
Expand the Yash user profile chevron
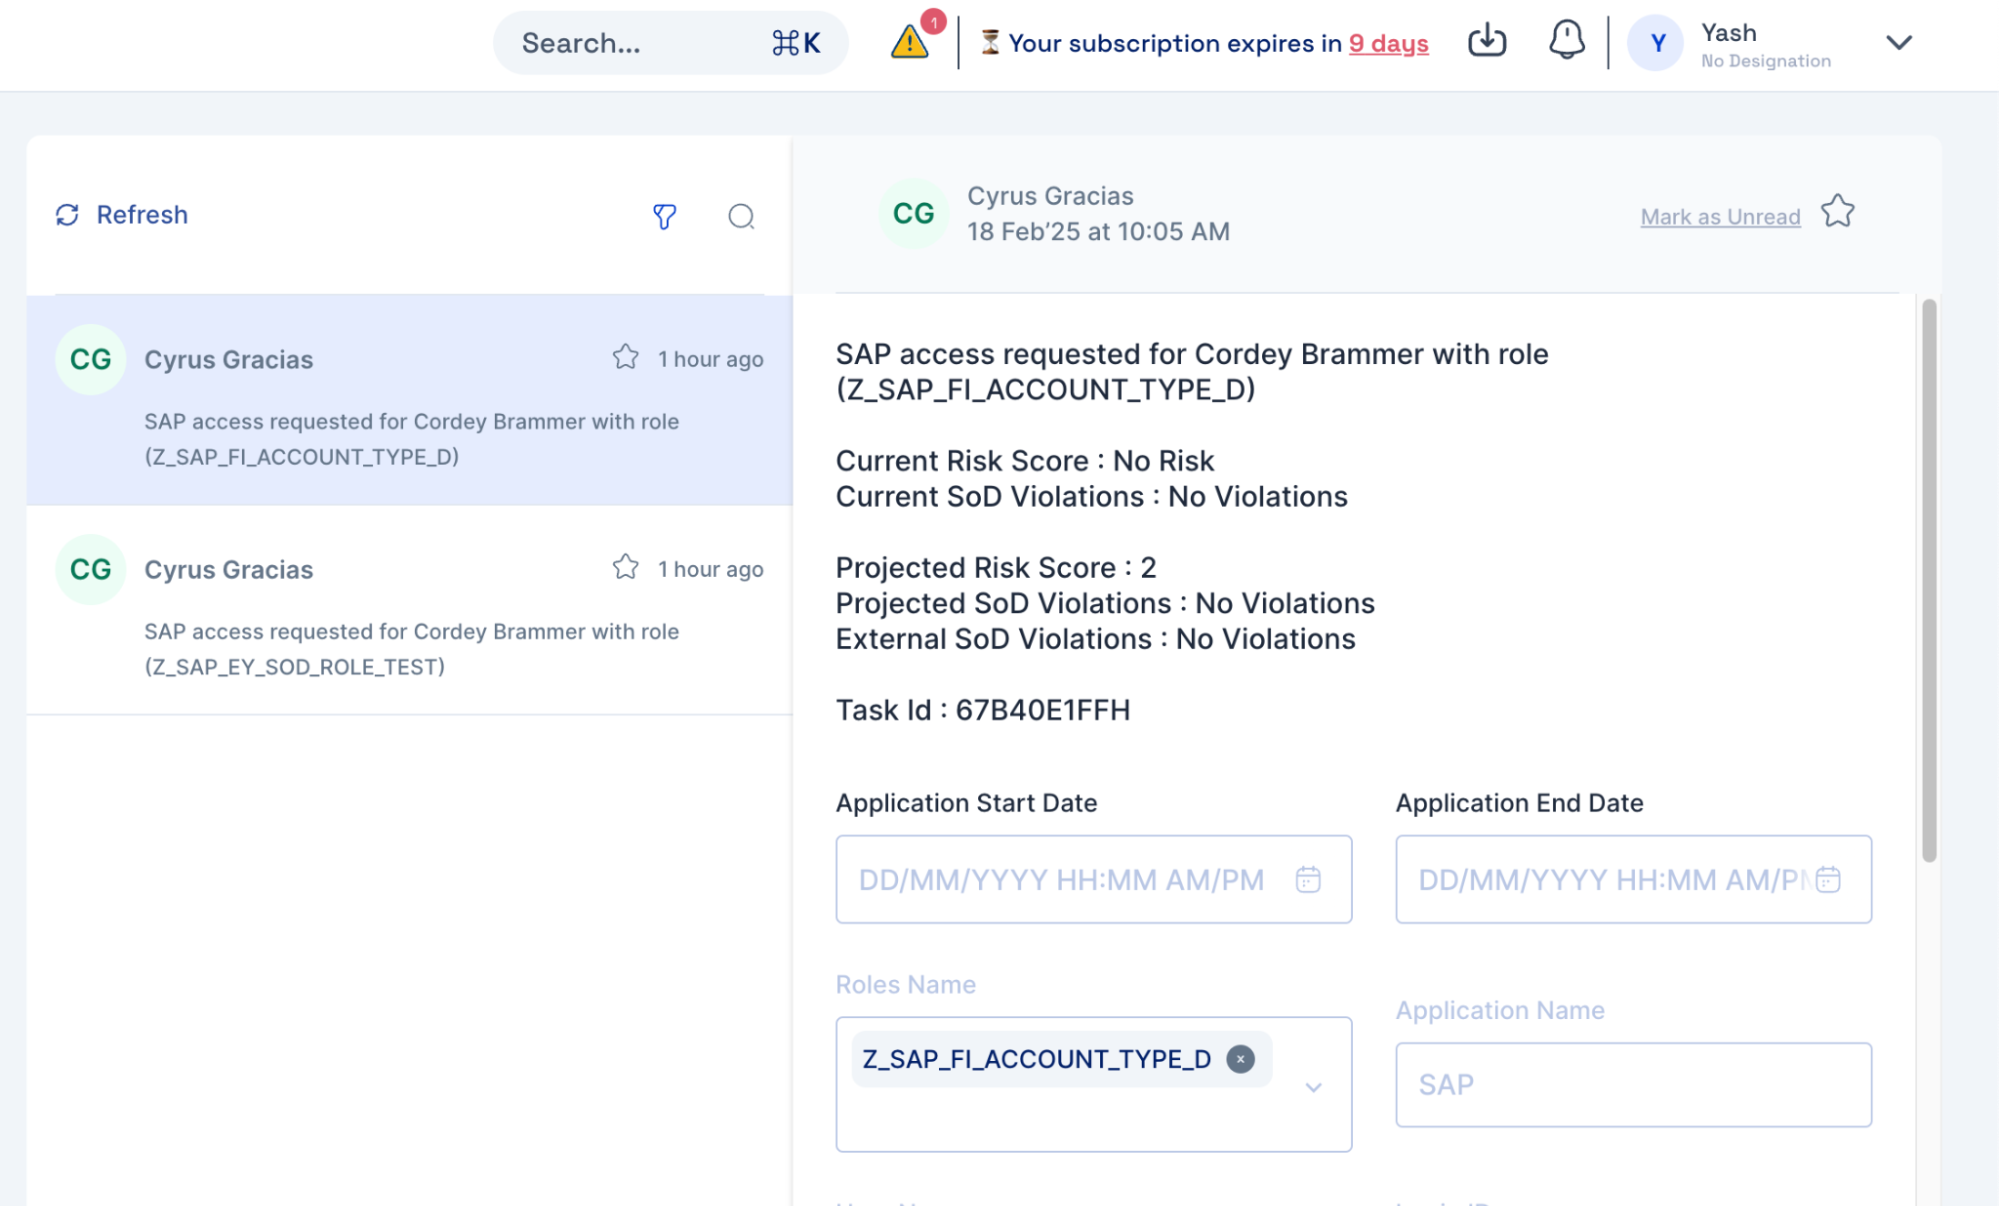[x=1898, y=43]
